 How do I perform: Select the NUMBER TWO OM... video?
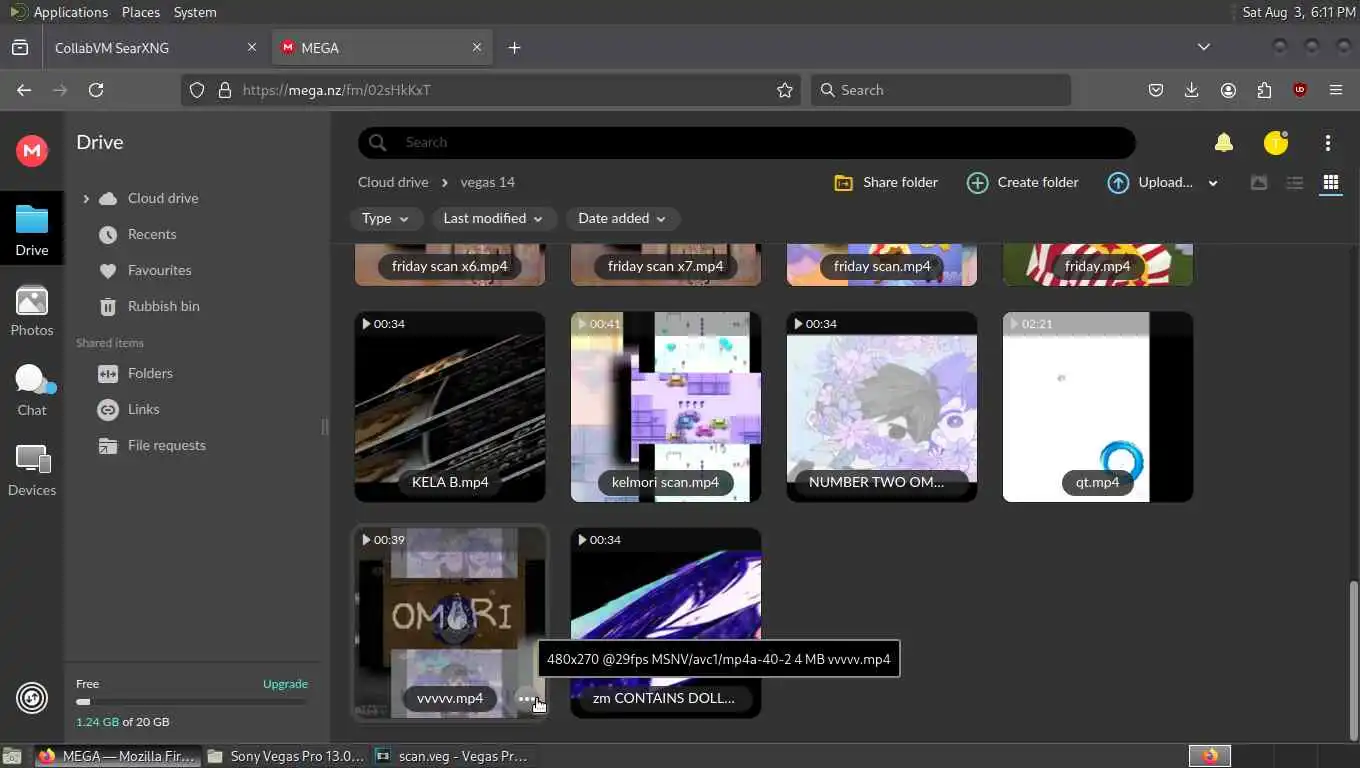882,407
